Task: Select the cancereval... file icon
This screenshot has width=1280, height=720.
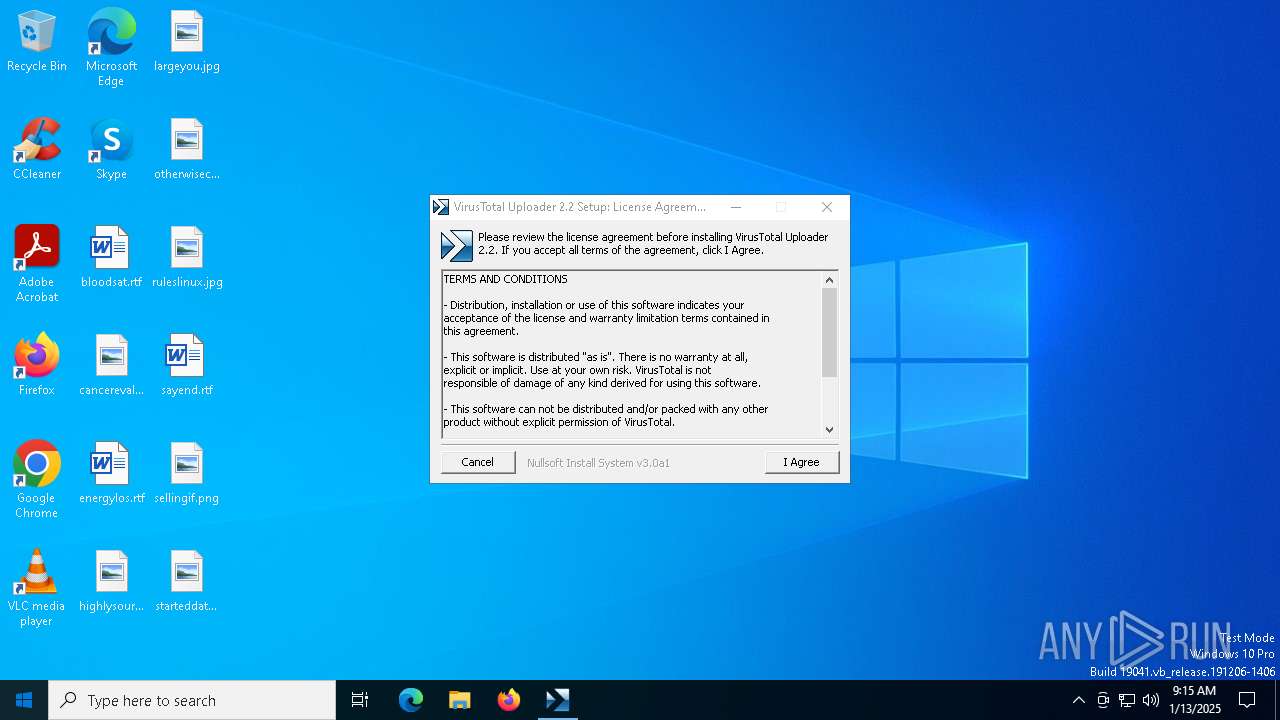Action: click(x=111, y=366)
